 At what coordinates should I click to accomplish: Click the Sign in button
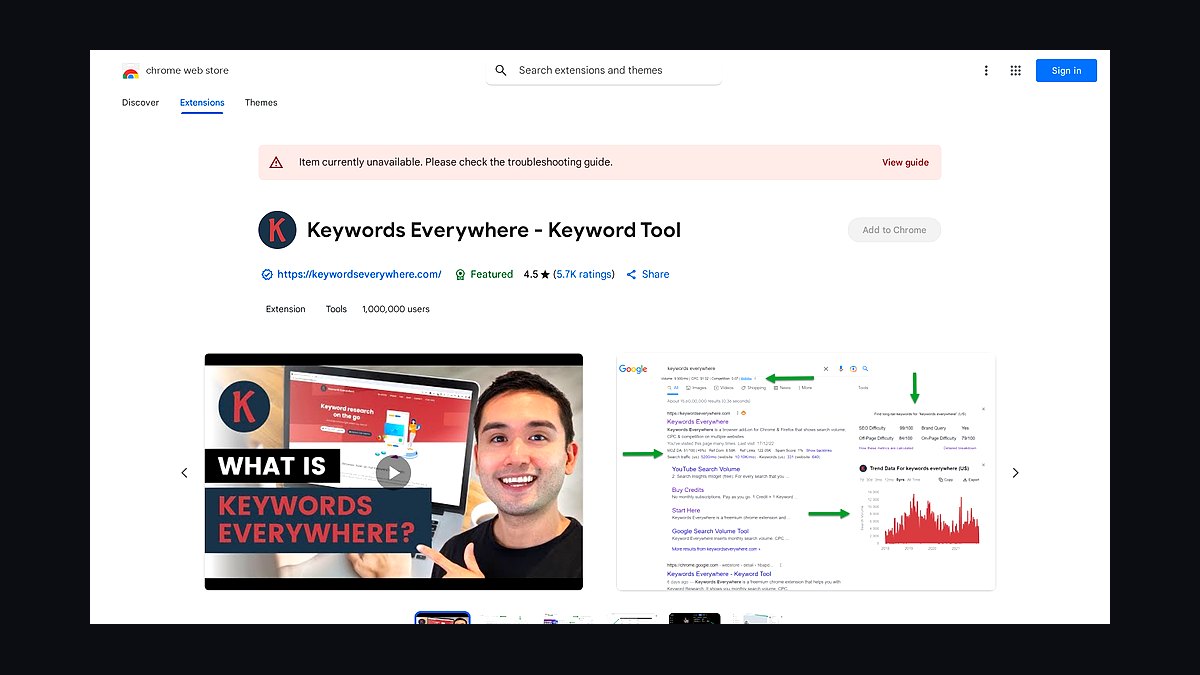pos(1066,71)
